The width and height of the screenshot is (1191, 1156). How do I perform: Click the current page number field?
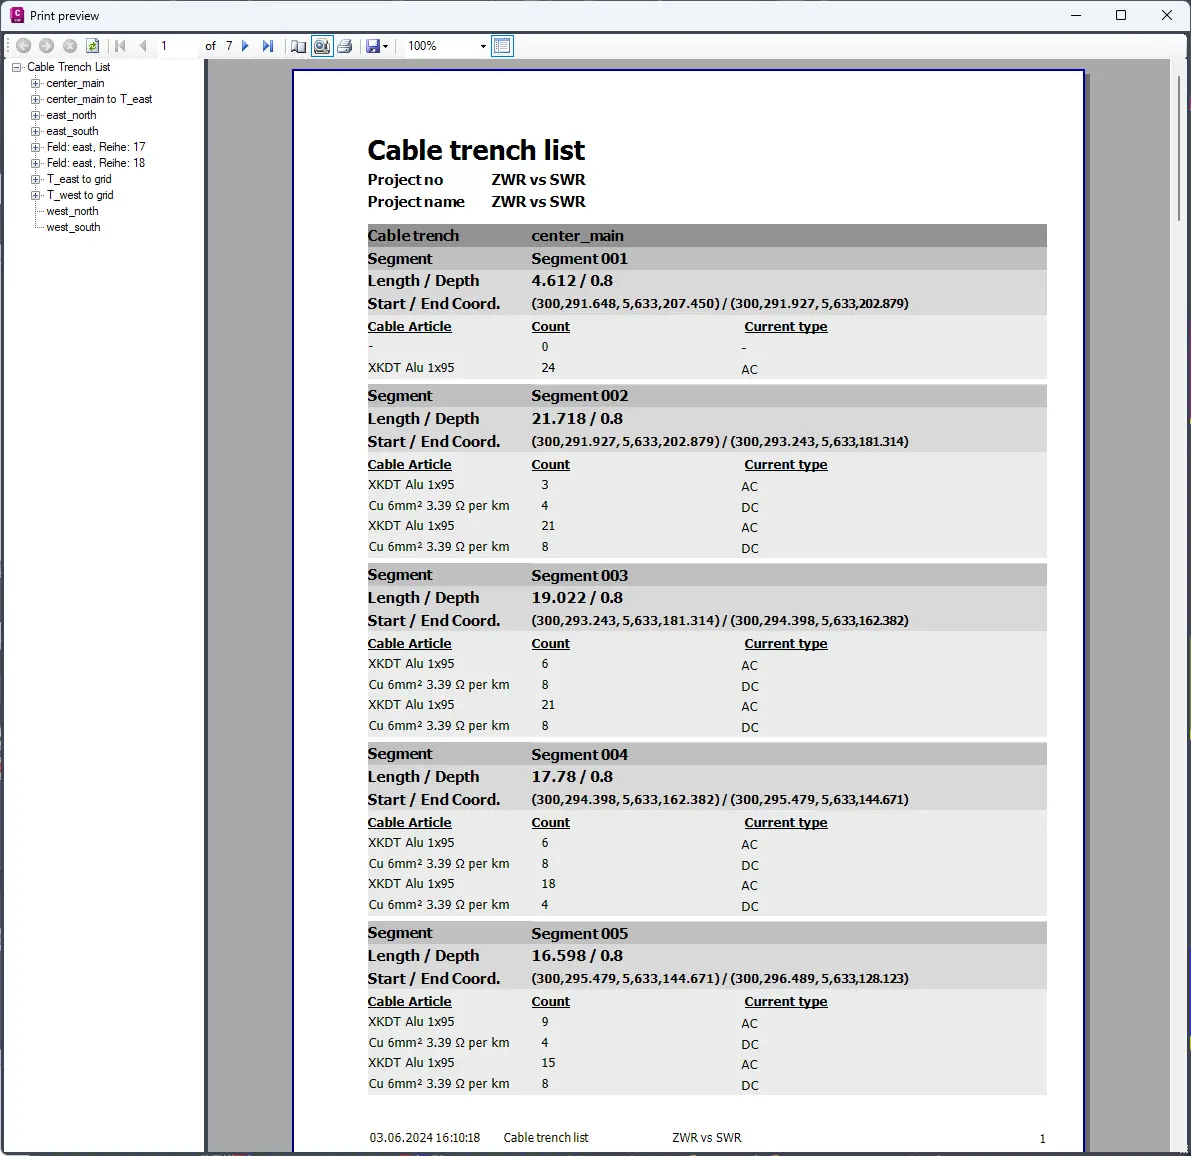(x=176, y=46)
